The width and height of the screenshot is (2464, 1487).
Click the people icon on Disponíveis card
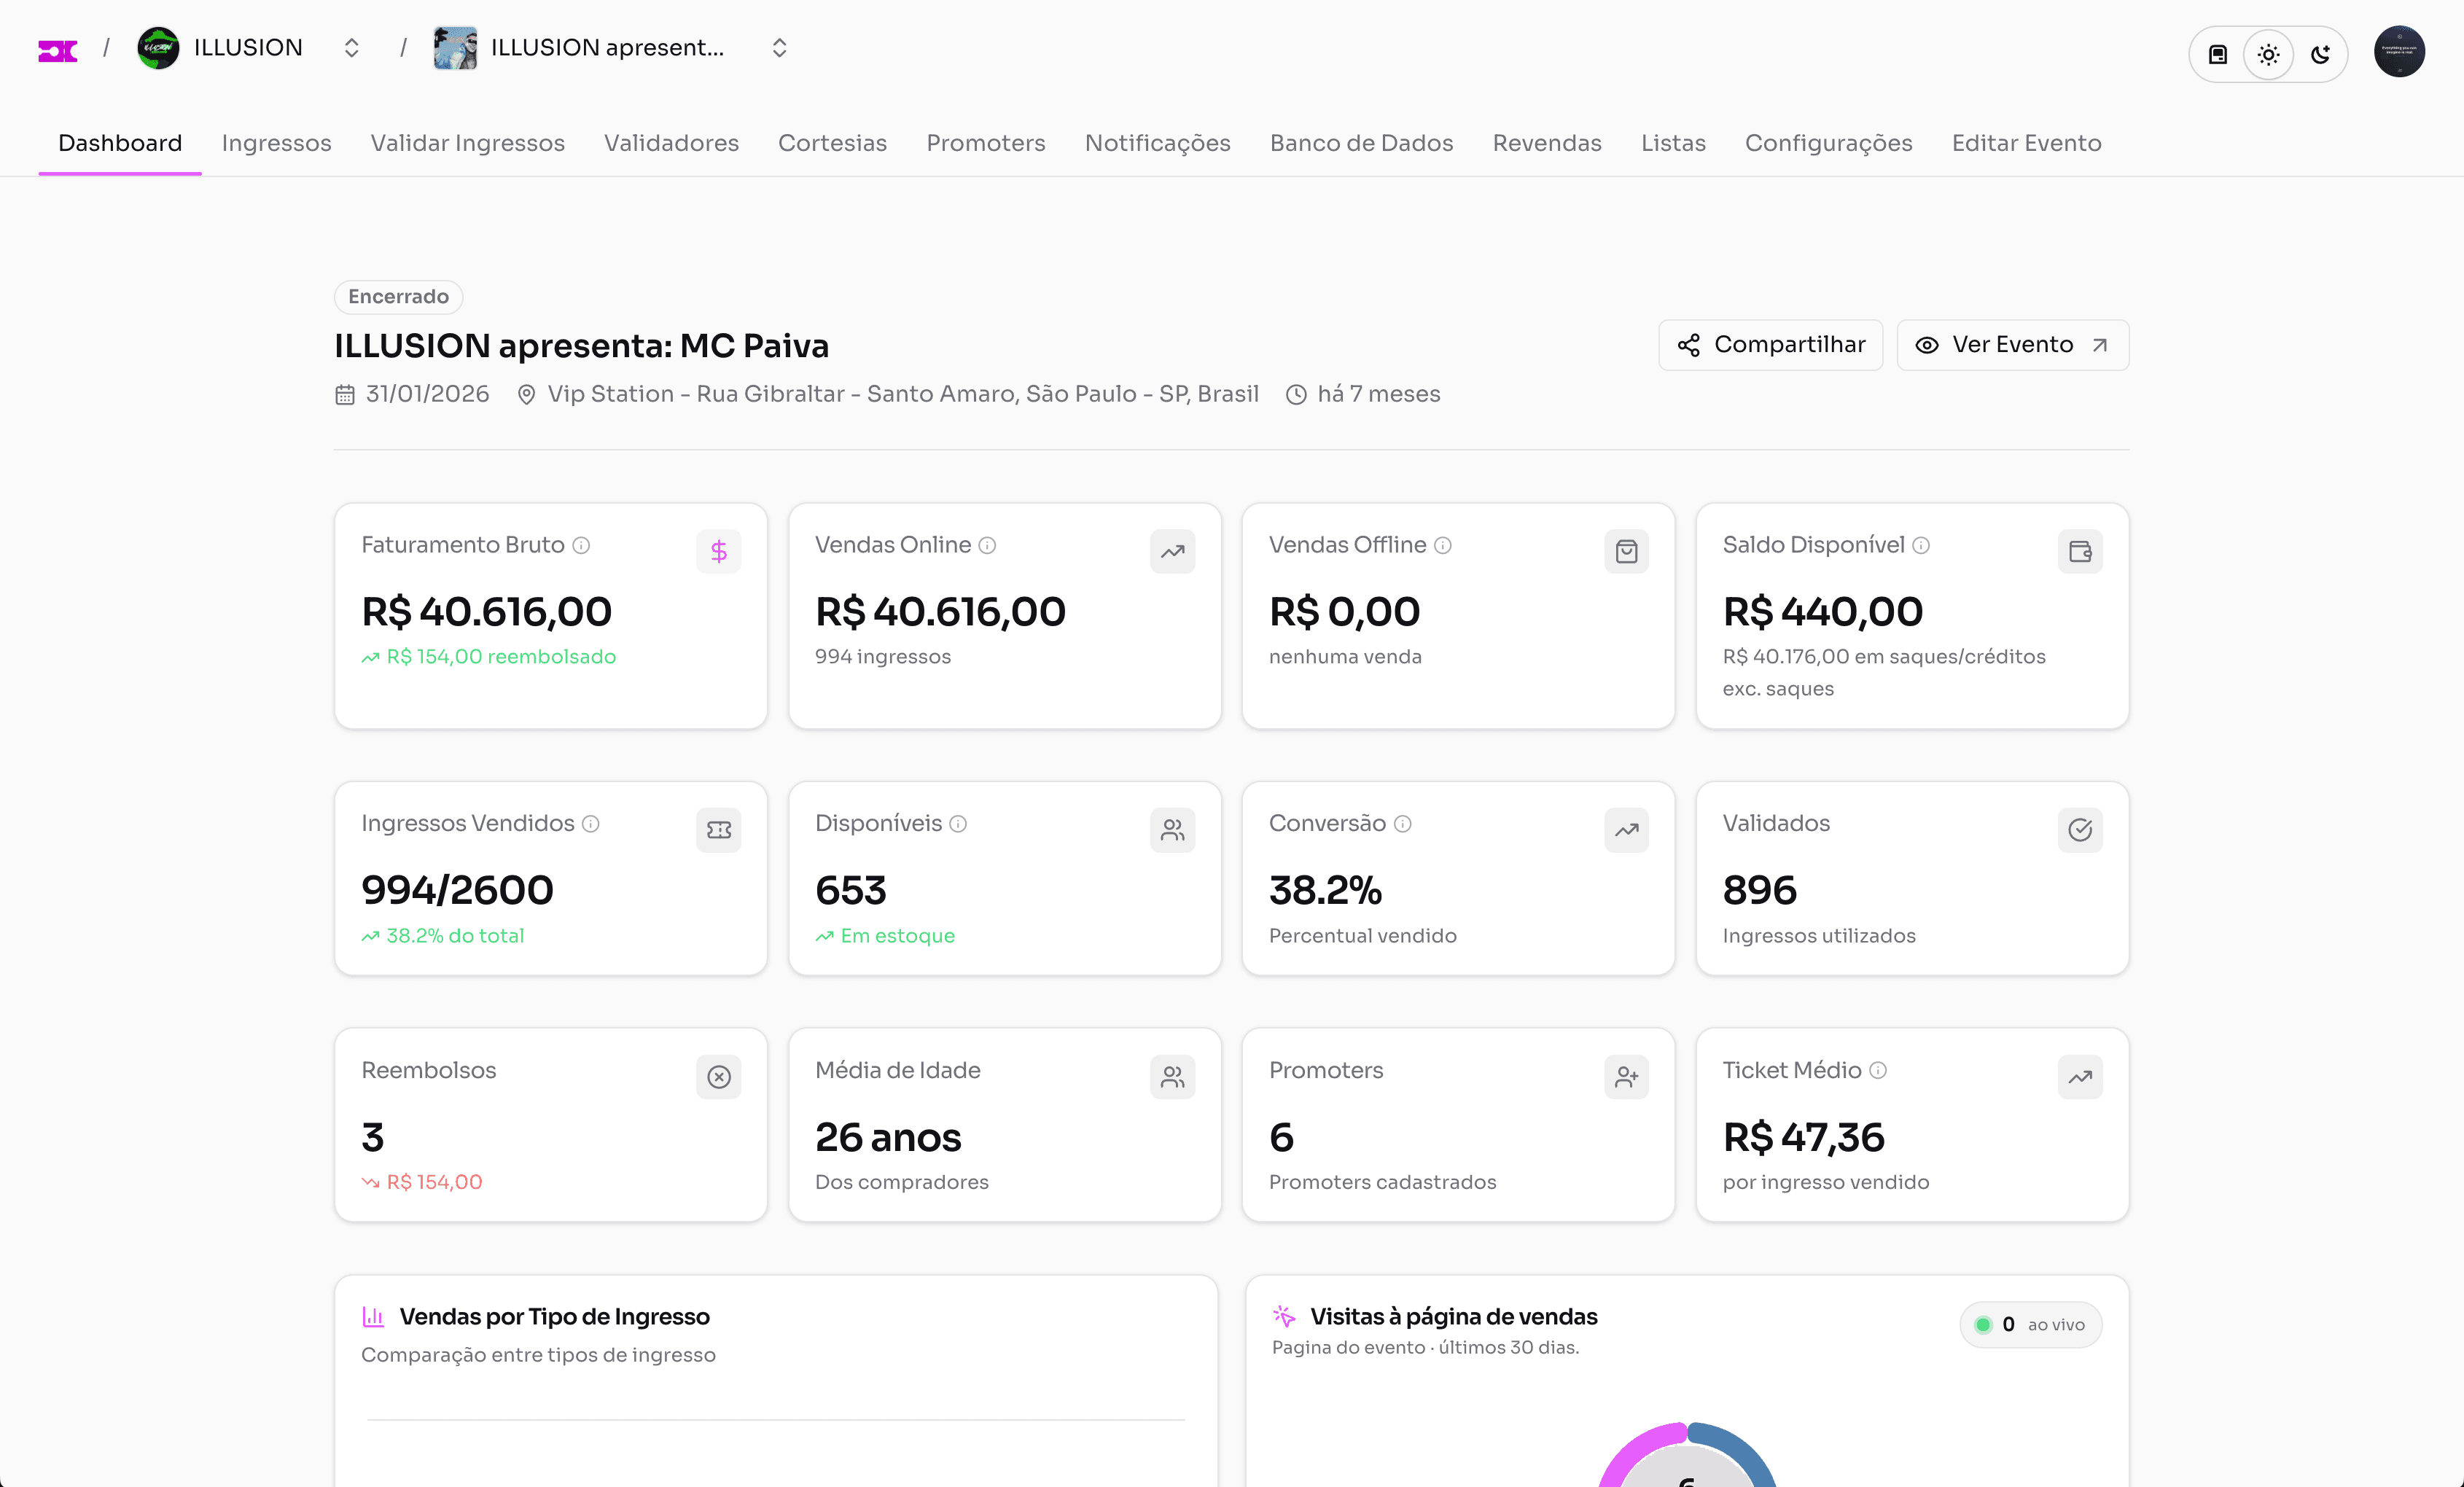click(1172, 830)
